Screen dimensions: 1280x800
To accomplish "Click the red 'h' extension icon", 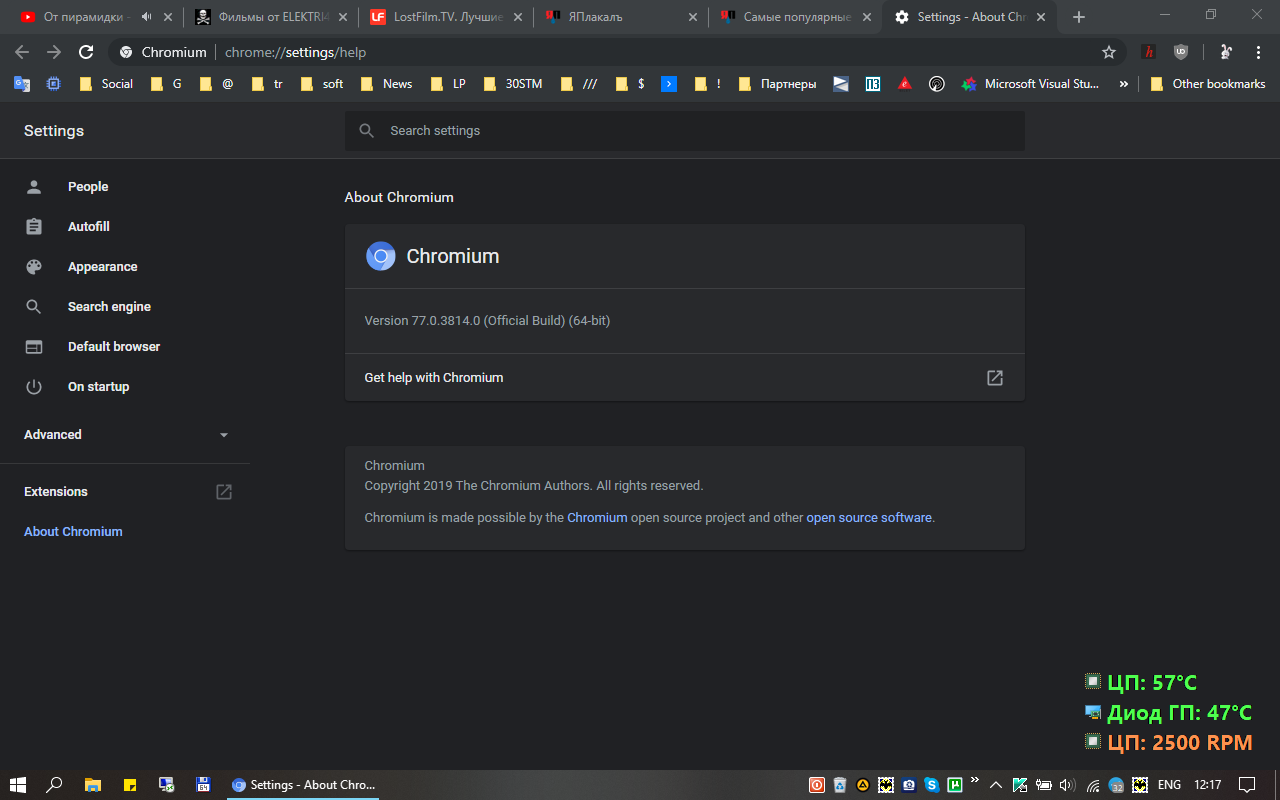I will click(1149, 52).
